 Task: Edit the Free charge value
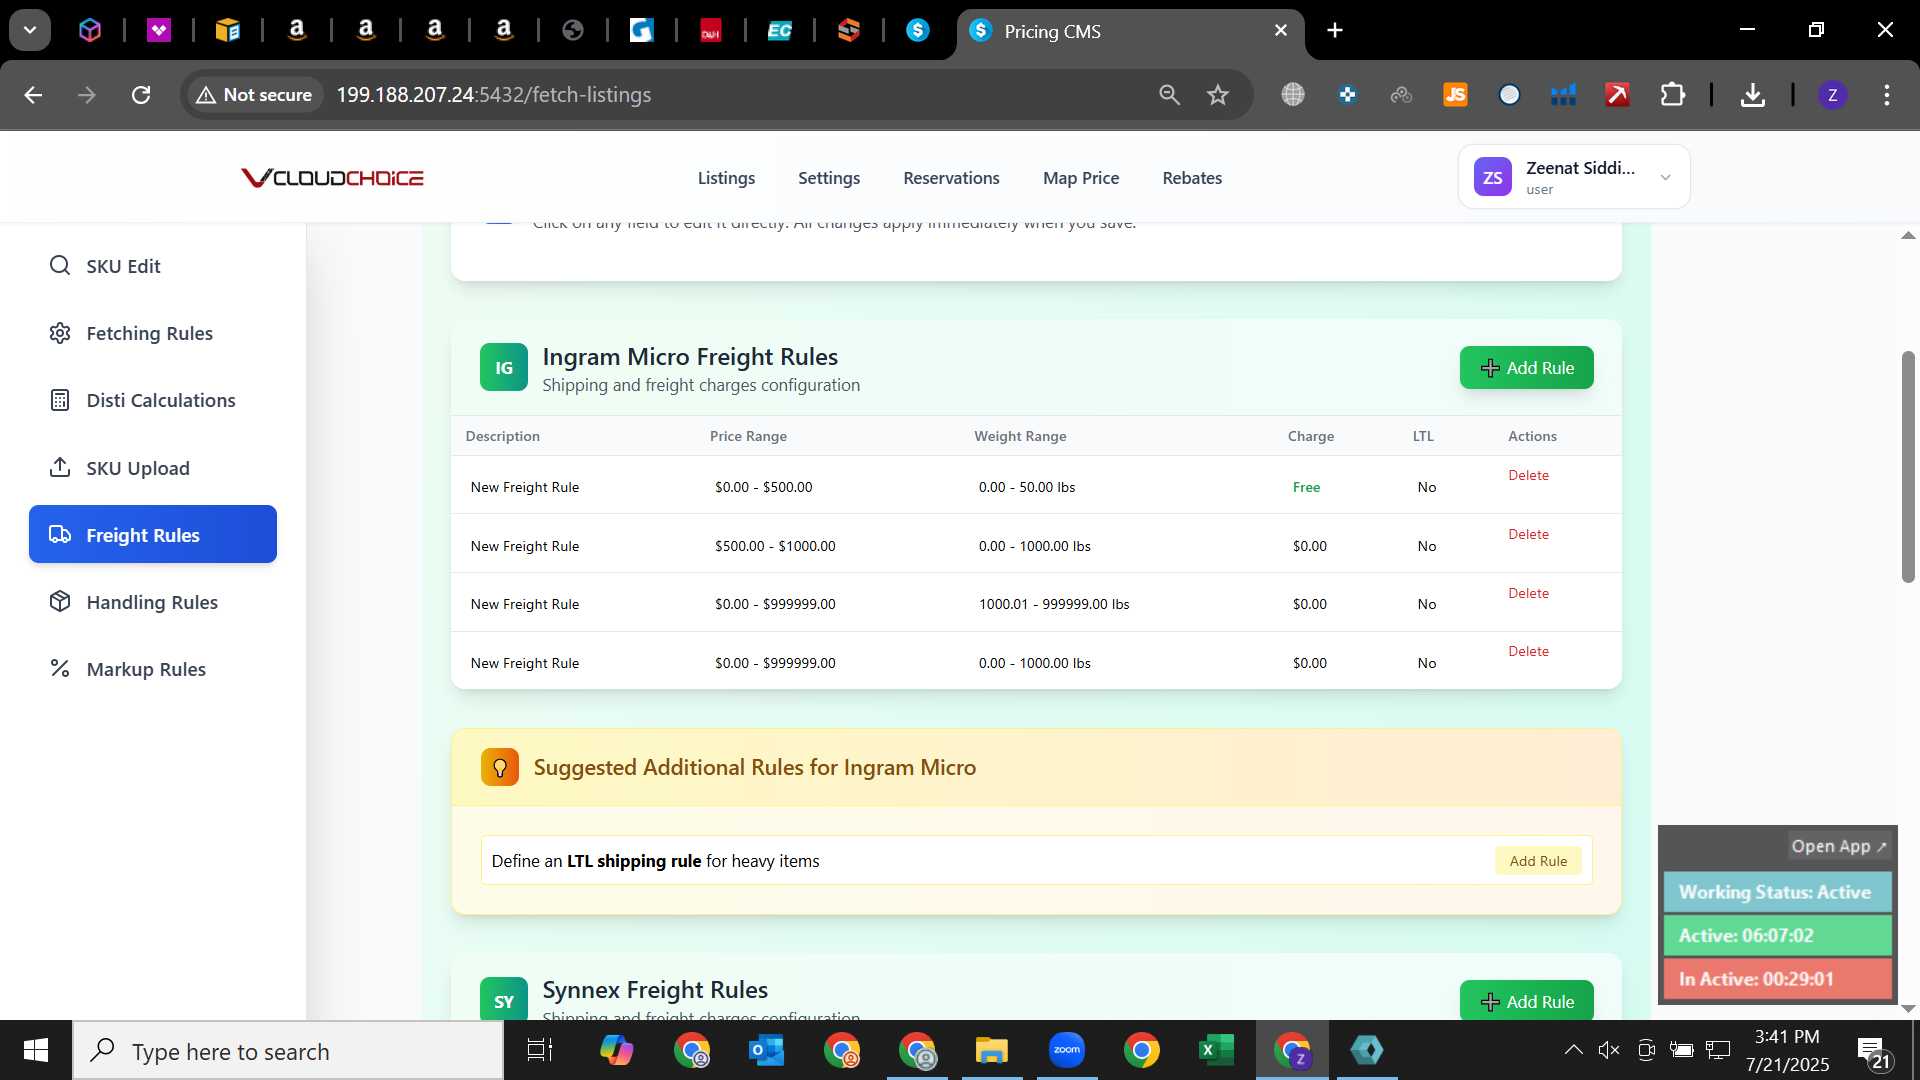coord(1306,487)
